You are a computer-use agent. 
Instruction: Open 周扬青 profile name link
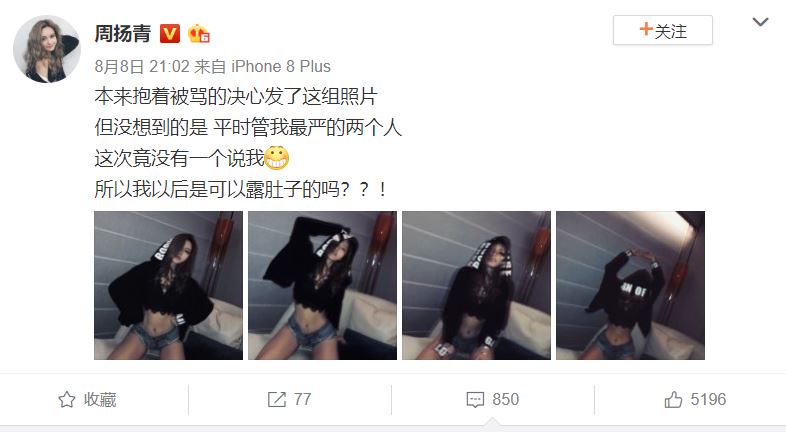(x=123, y=34)
